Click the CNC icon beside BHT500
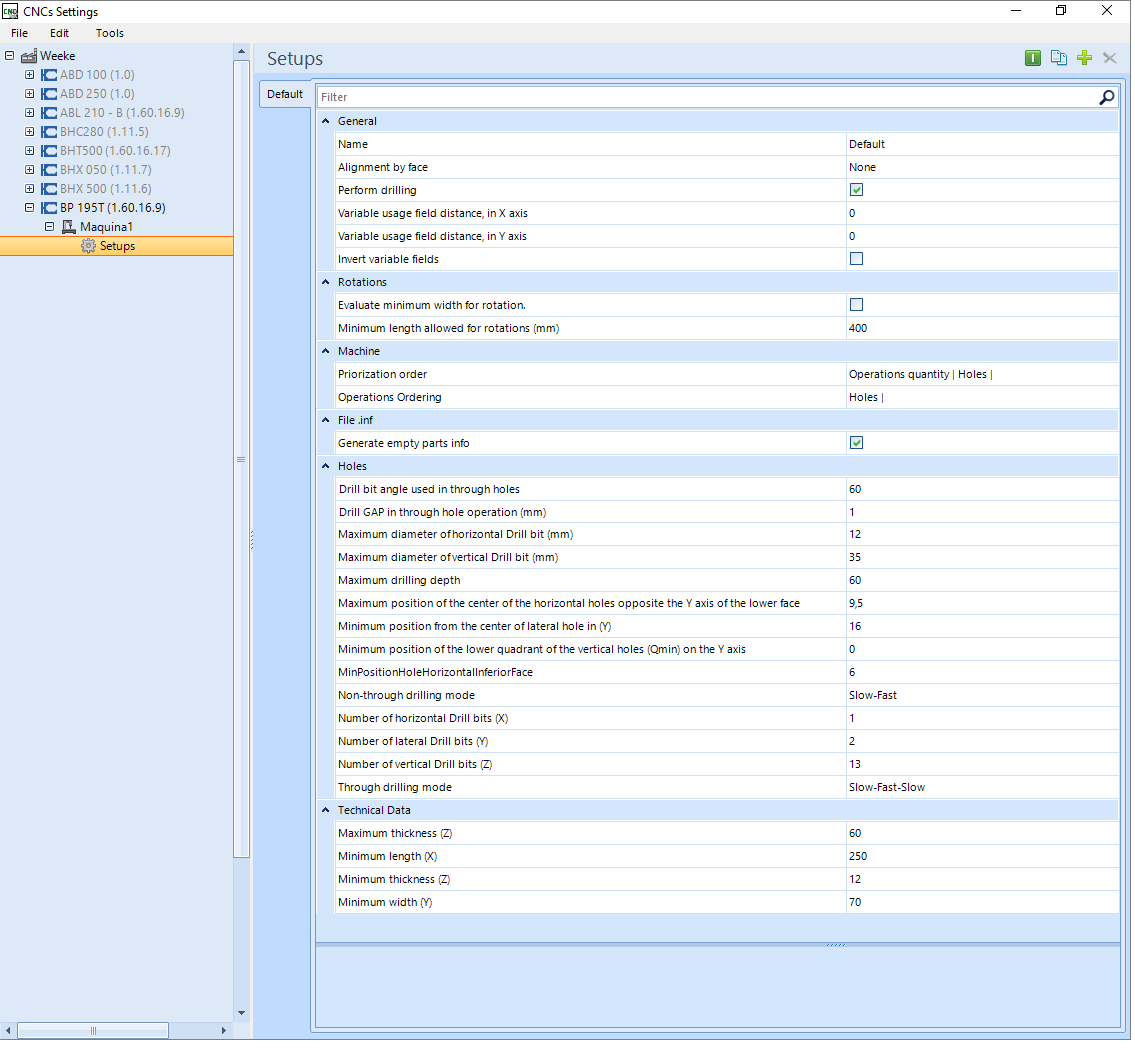Screen dimensions: 1135x1050 [x=49, y=151]
